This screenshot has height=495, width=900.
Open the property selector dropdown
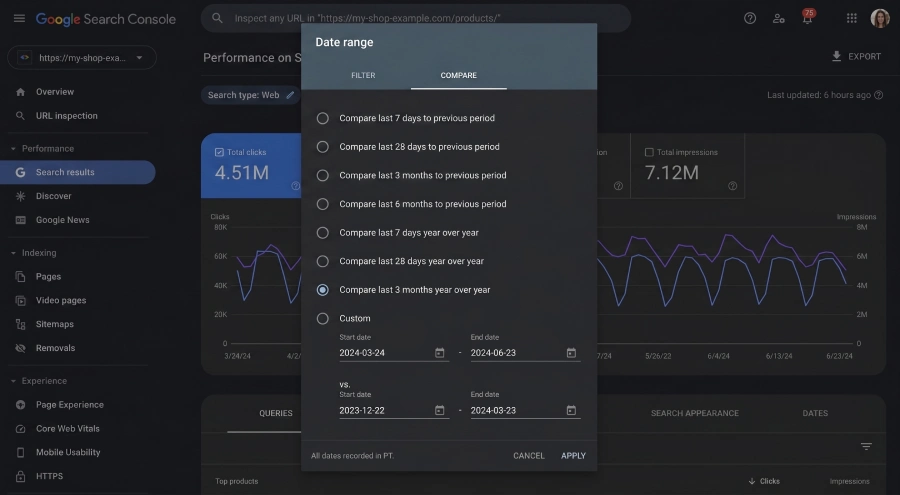click(x=82, y=57)
